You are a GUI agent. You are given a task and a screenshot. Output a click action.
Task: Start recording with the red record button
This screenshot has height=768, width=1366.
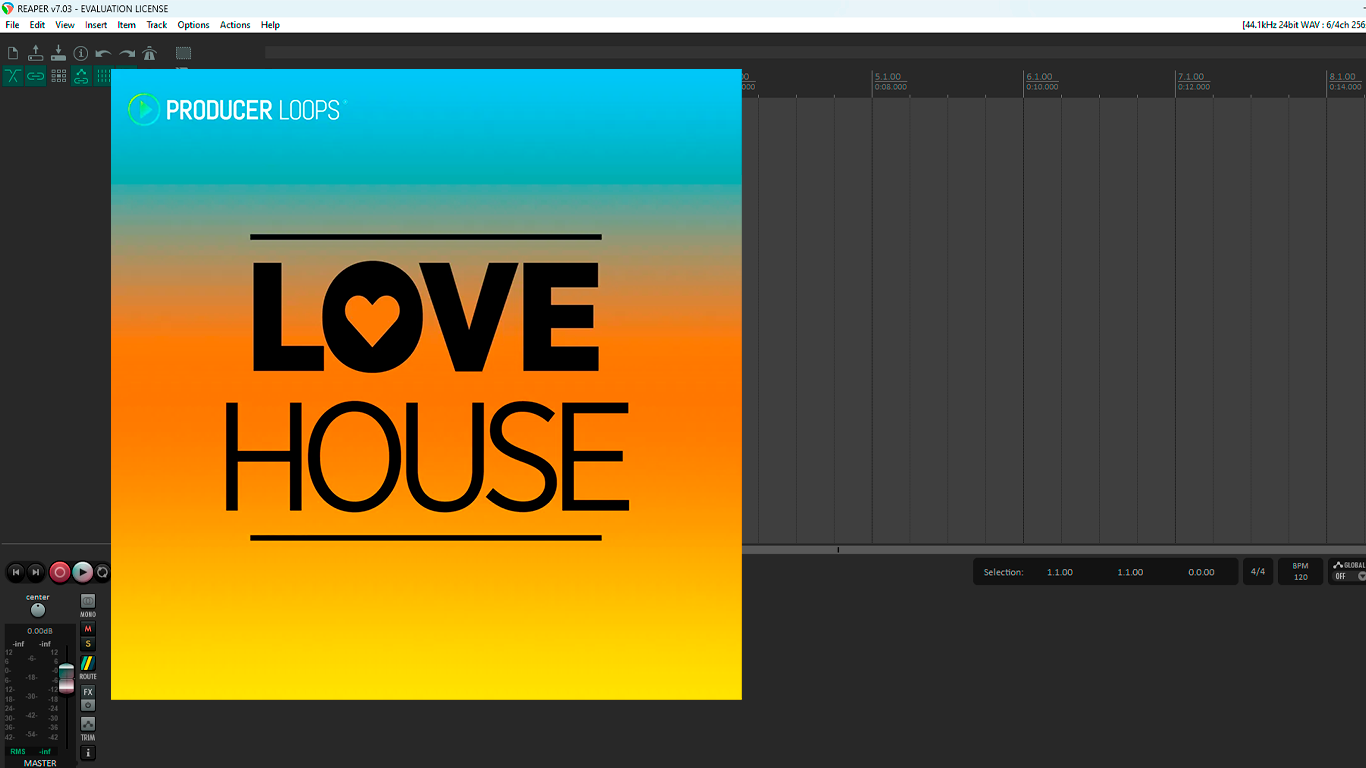coord(60,572)
